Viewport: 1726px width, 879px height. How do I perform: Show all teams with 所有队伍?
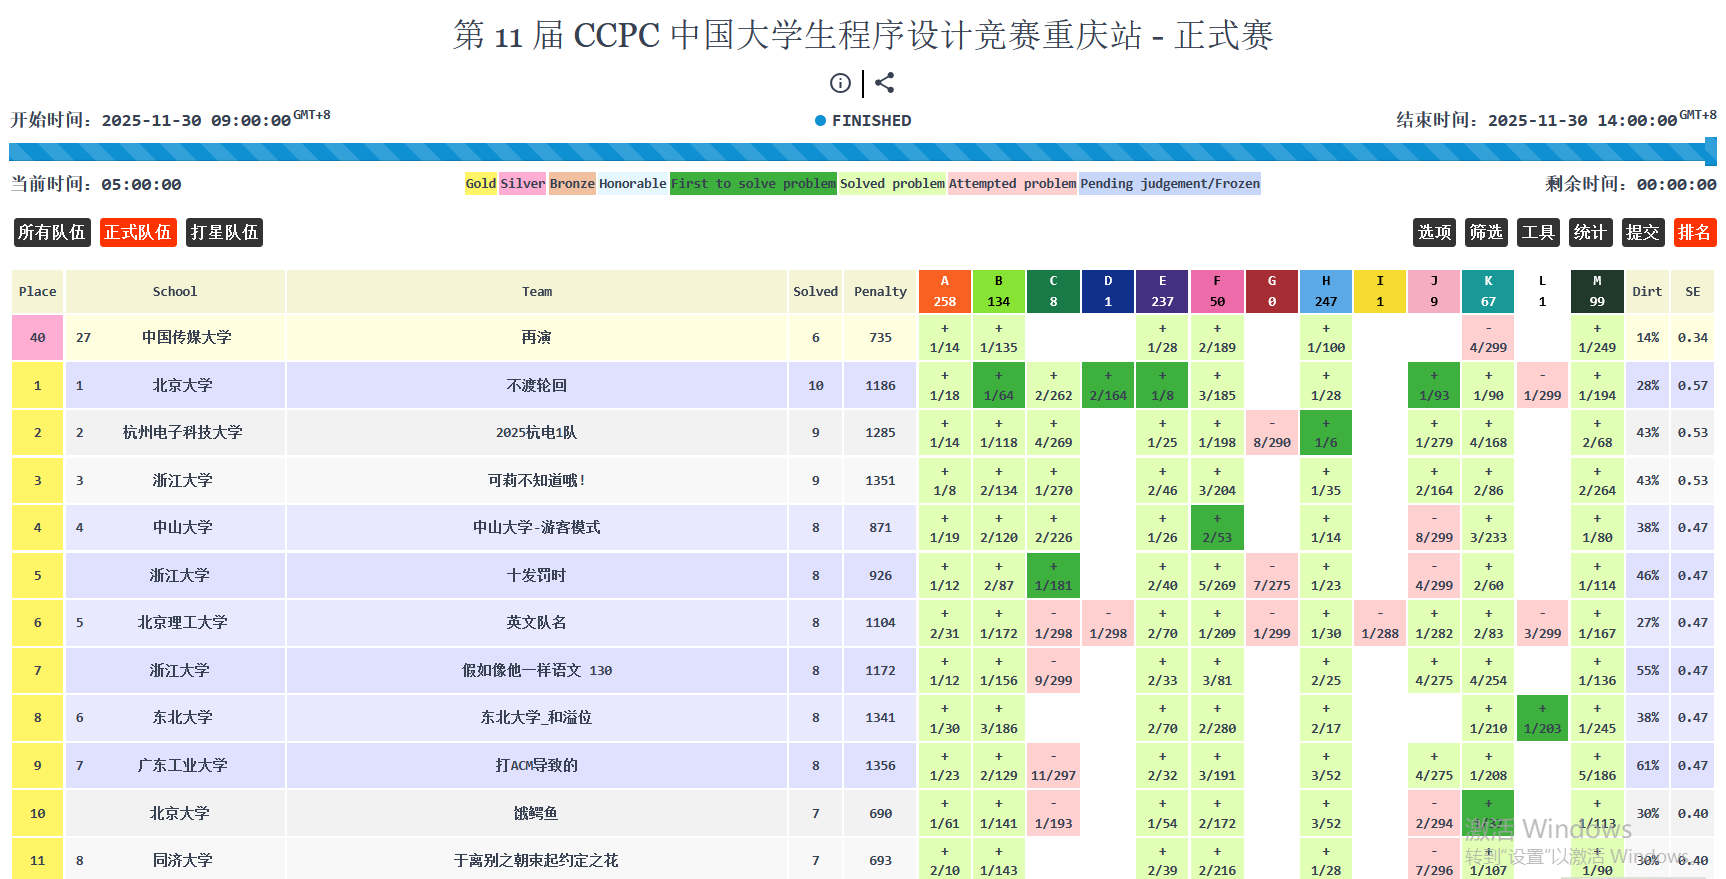[52, 232]
